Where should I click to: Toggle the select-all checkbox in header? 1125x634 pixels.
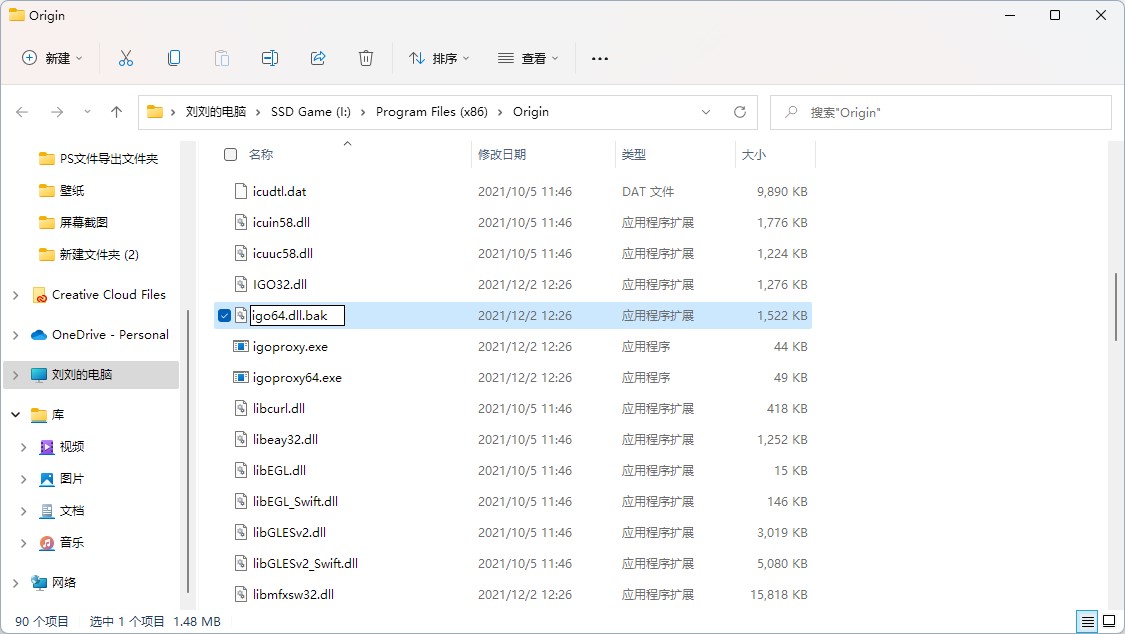pyautogui.click(x=230, y=154)
